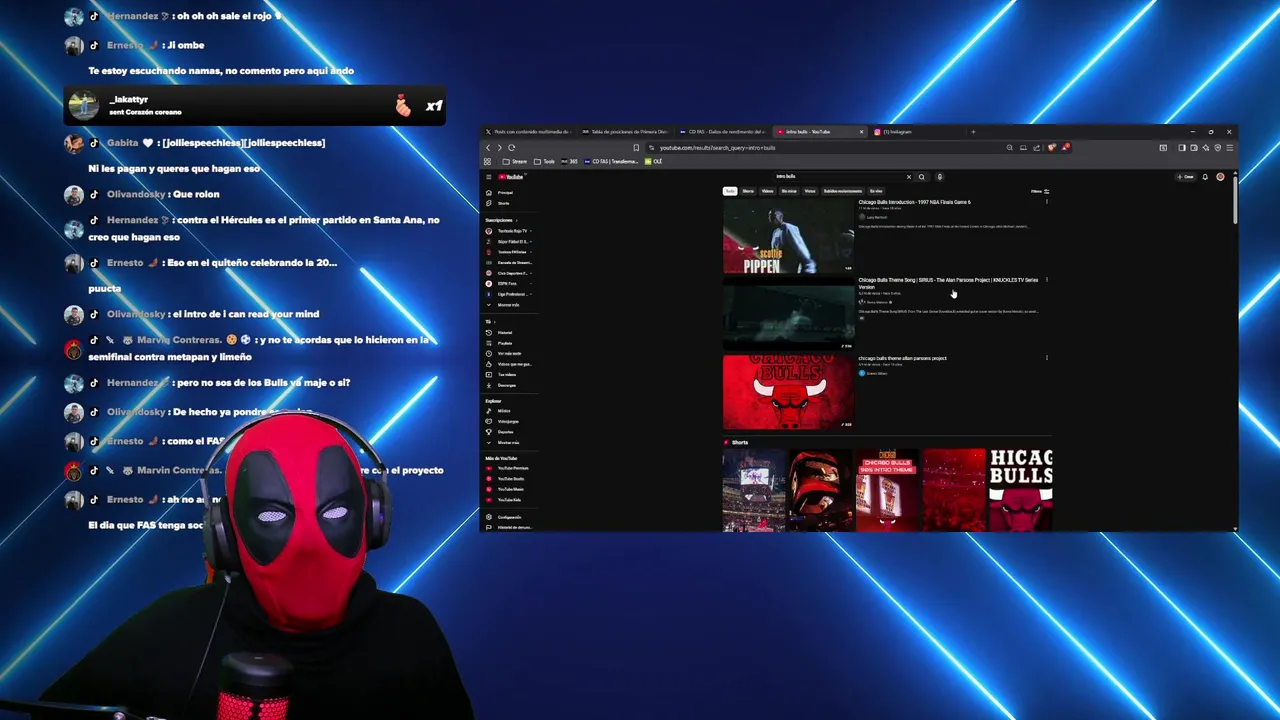Open the Scottie Pippen video thumbnail
The image size is (1280, 720).
point(789,236)
